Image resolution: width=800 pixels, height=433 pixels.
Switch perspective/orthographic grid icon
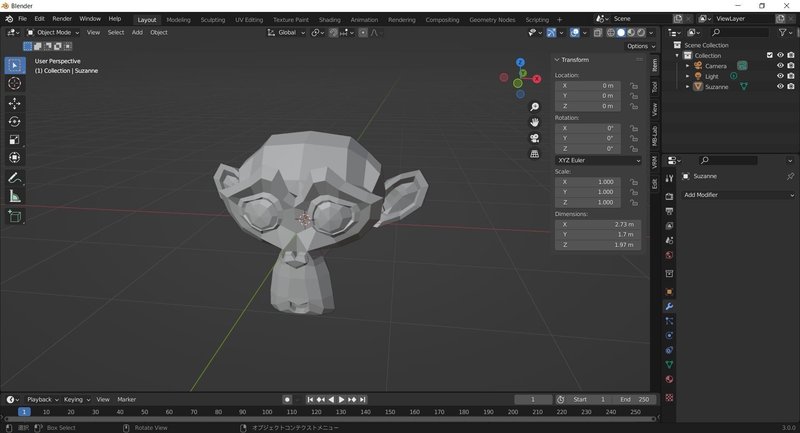534,154
